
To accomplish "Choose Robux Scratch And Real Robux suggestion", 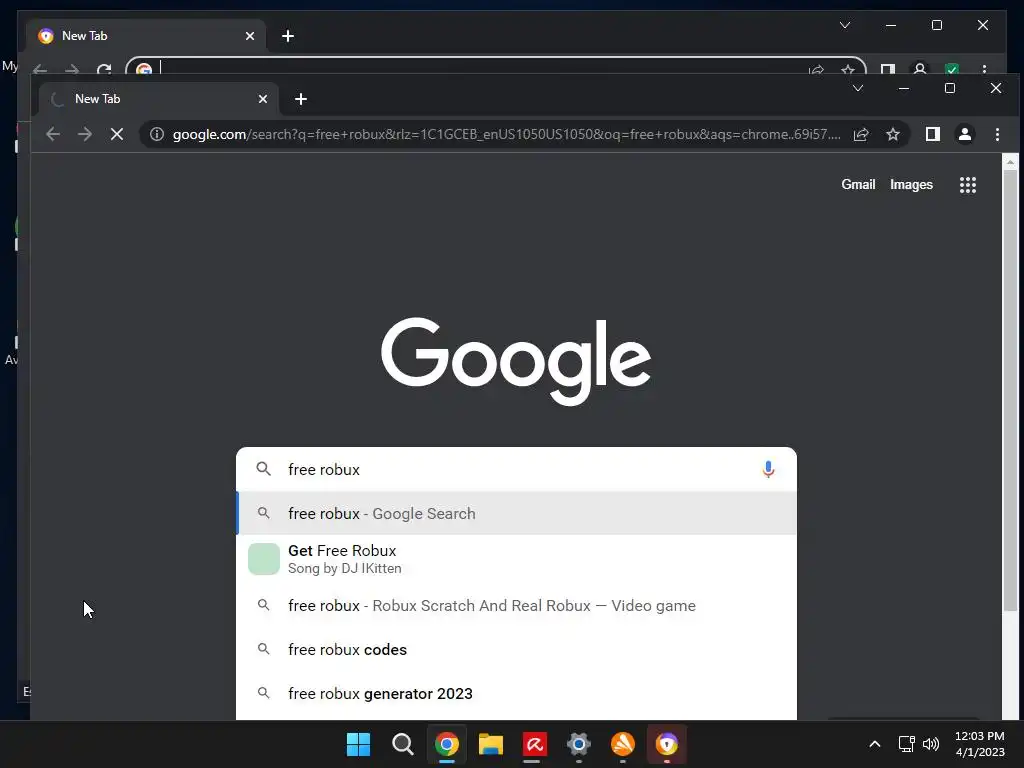I will click(x=516, y=605).
